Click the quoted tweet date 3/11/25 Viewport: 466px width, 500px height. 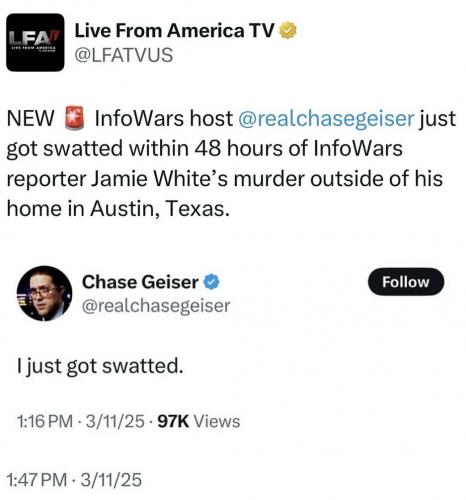(x=115, y=421)
